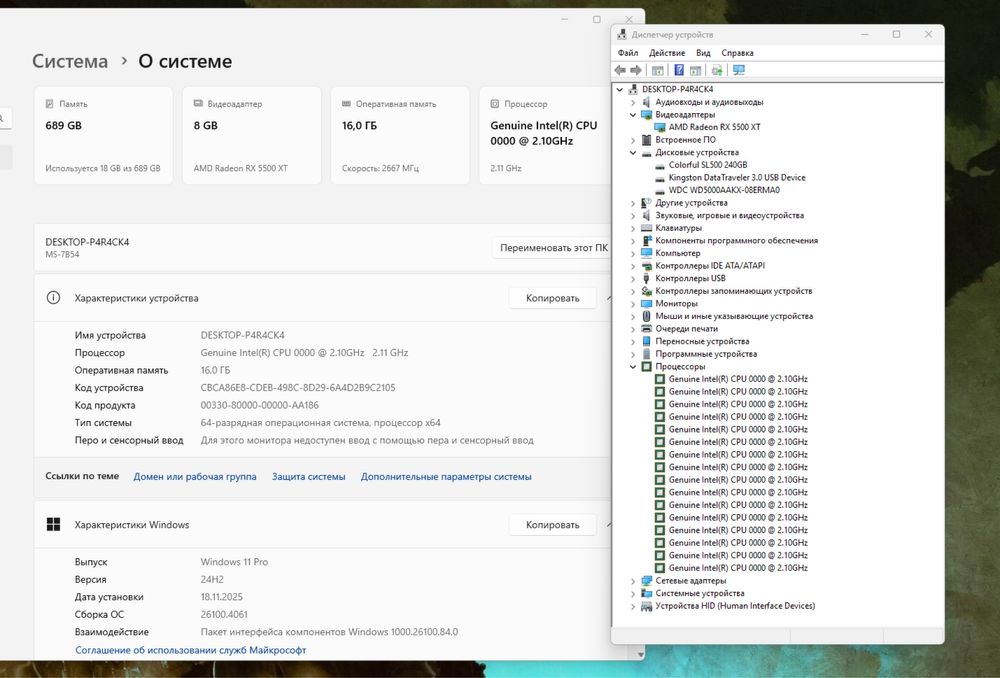Select Программные устройства tree item
The image size is (1000, 678).
(x=706, y=354)
